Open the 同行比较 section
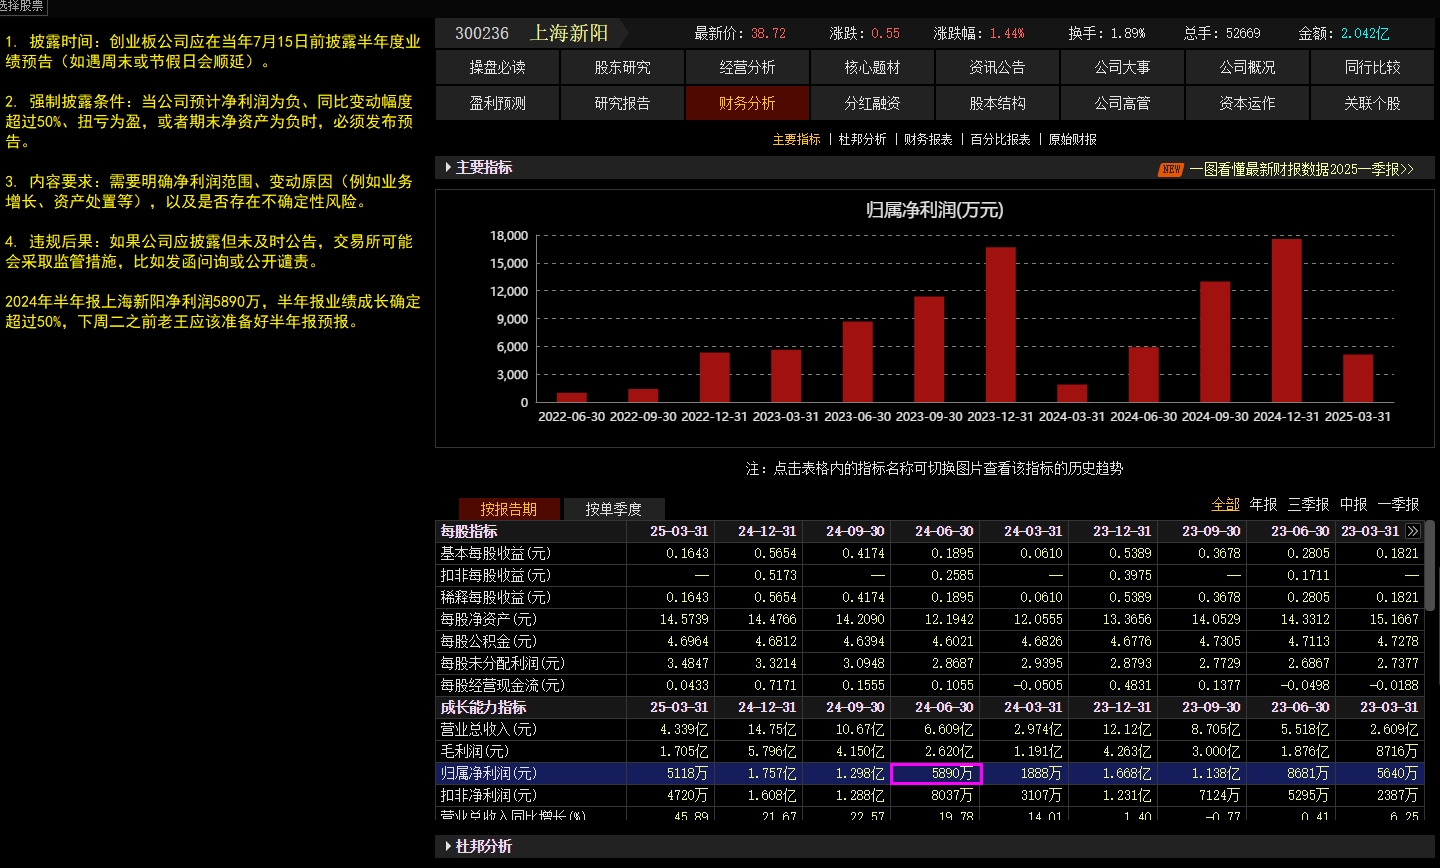 click(x=1372, y=67)
